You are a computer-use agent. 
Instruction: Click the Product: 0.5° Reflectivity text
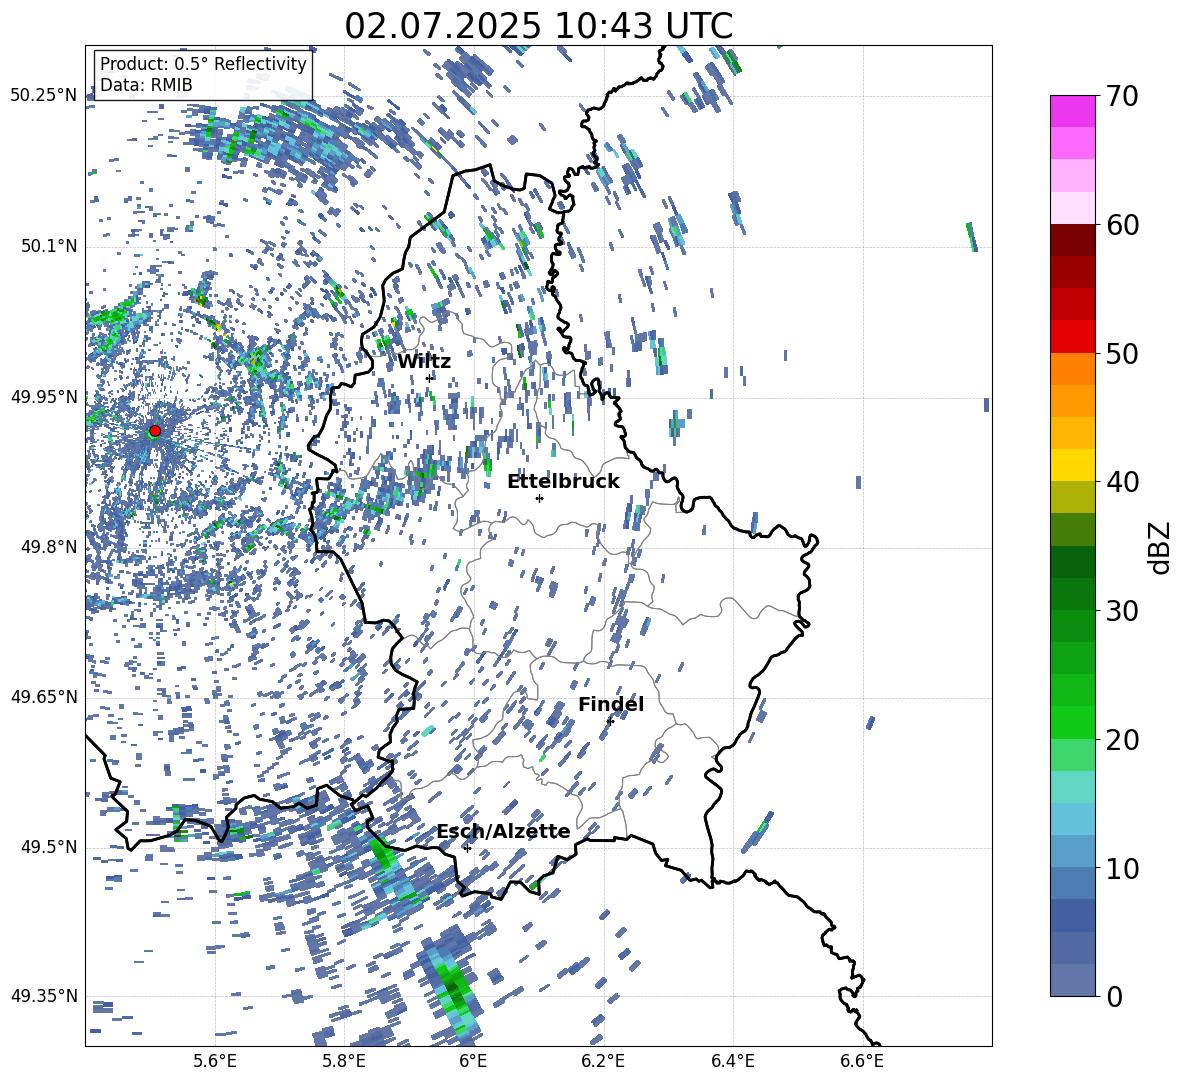(203, 63)
